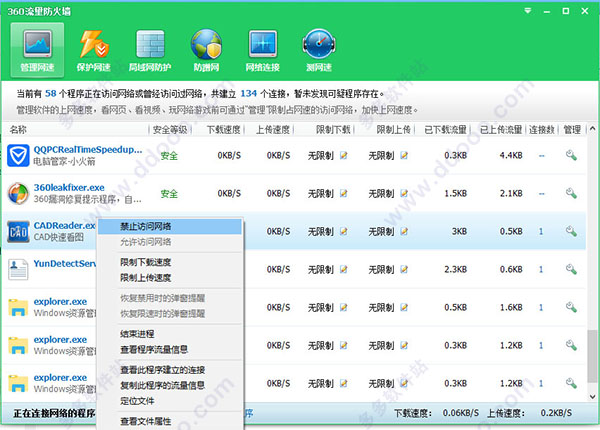Click the 360leakfixer.exe app icon

tap(18, 194)
